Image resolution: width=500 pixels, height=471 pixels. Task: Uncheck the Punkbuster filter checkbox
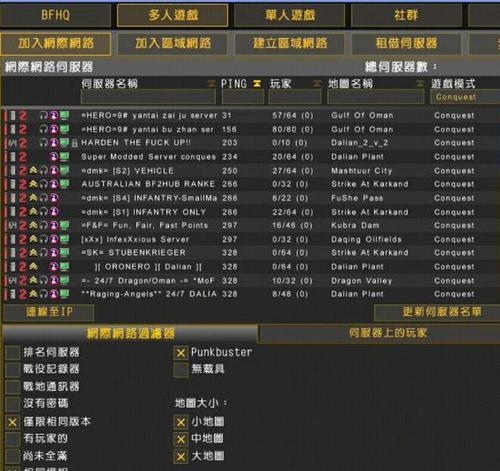181,353
